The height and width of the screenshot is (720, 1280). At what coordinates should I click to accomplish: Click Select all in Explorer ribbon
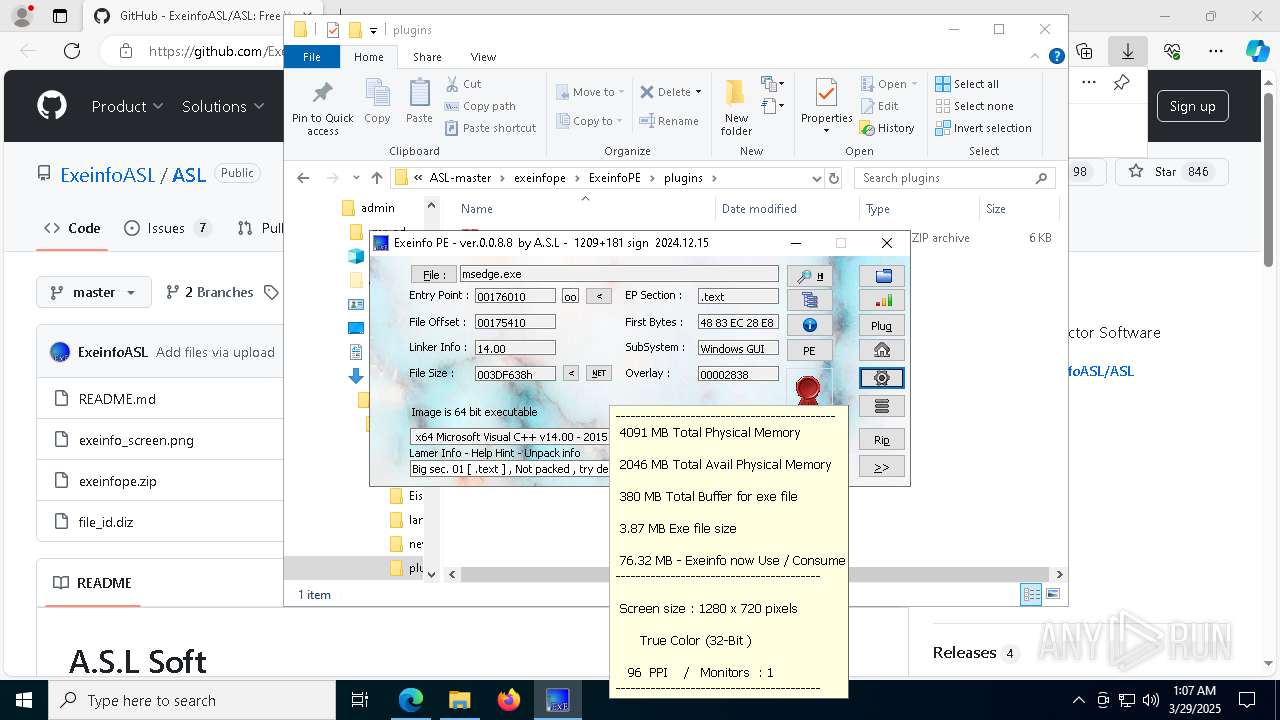point(967,84)
